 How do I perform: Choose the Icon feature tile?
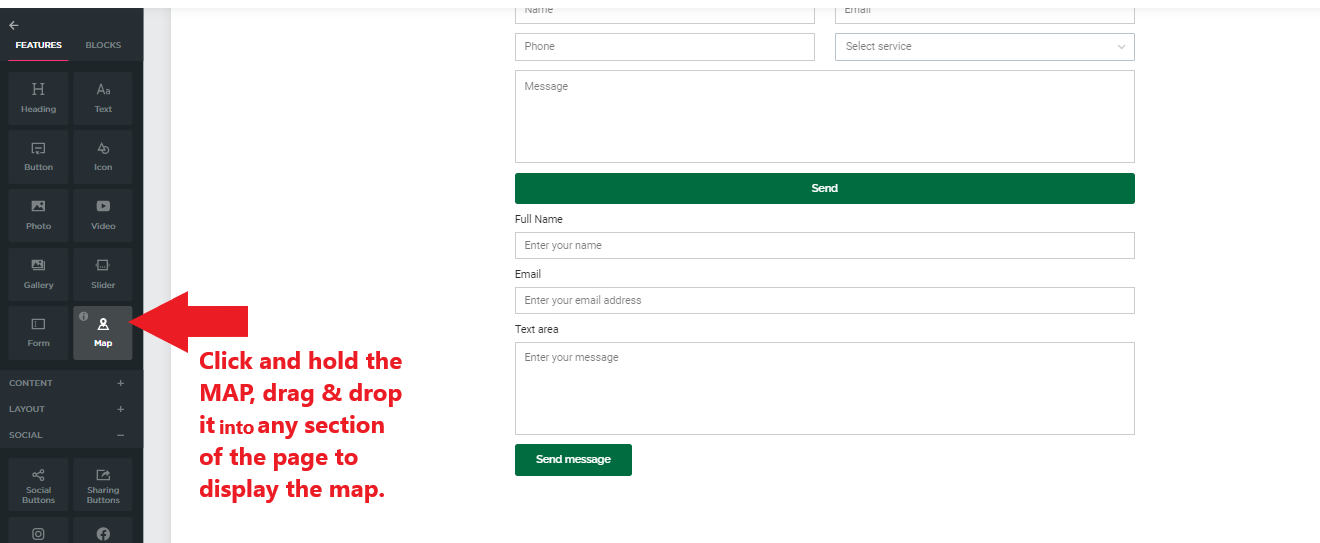click(x=103, y=156)
